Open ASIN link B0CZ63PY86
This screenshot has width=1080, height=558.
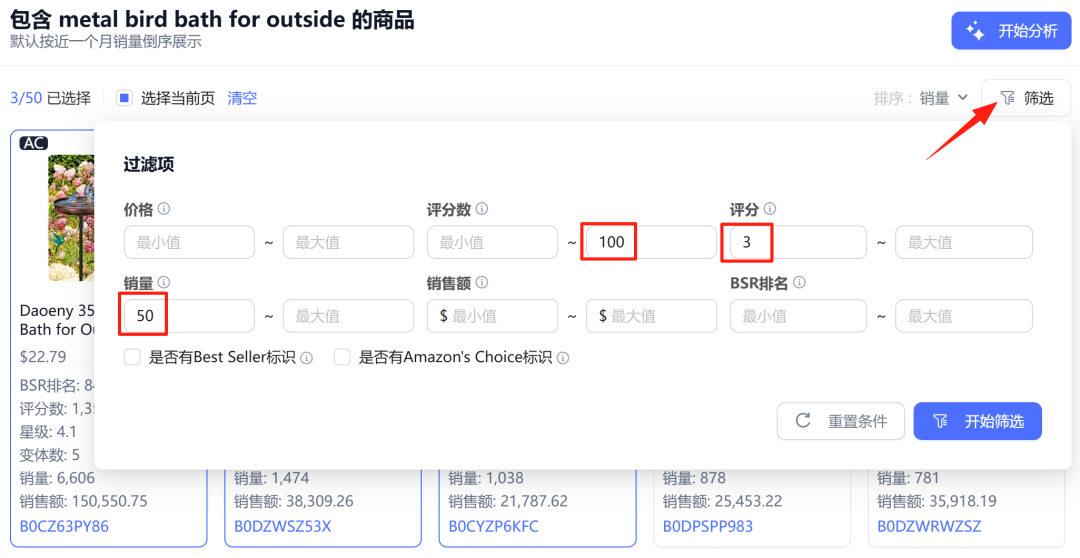(64, 526)
